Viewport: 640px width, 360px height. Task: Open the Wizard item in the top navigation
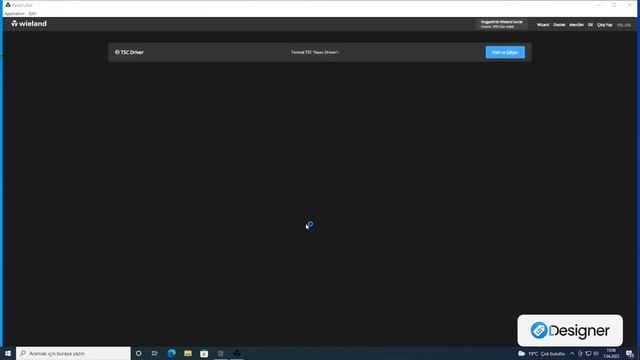point(543,25)
